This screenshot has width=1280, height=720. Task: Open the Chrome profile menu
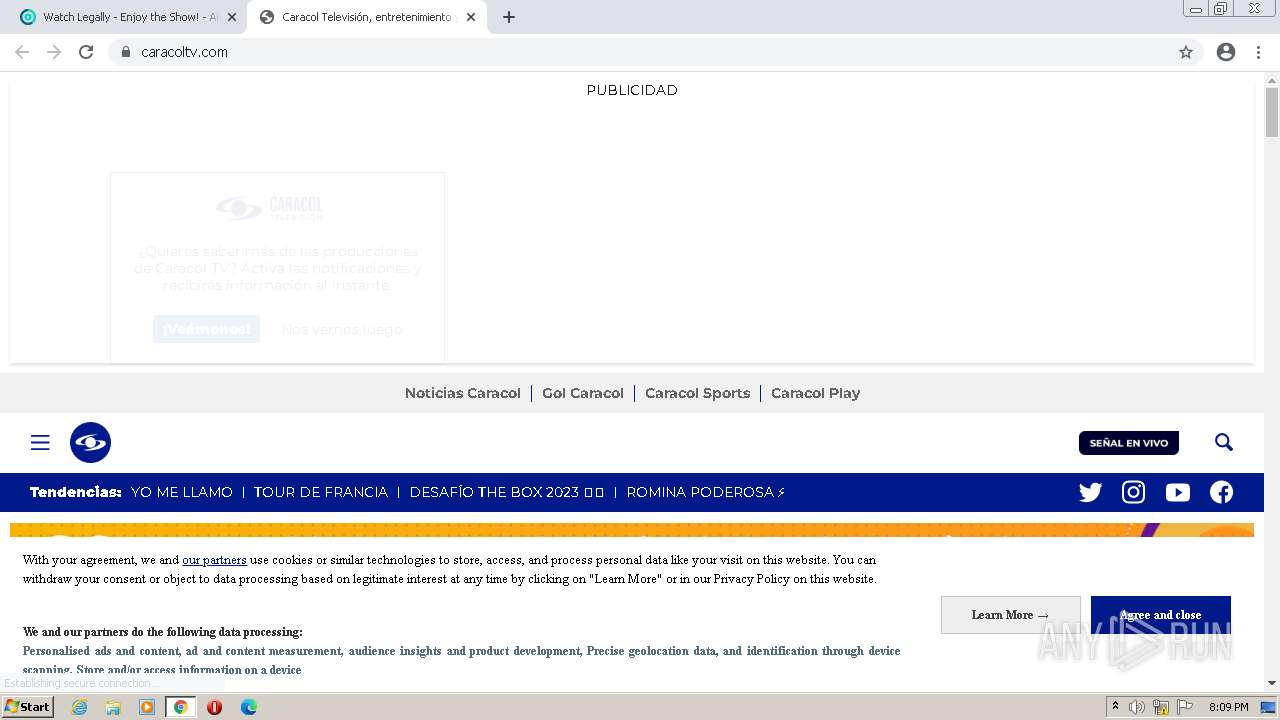[1226, 52]
